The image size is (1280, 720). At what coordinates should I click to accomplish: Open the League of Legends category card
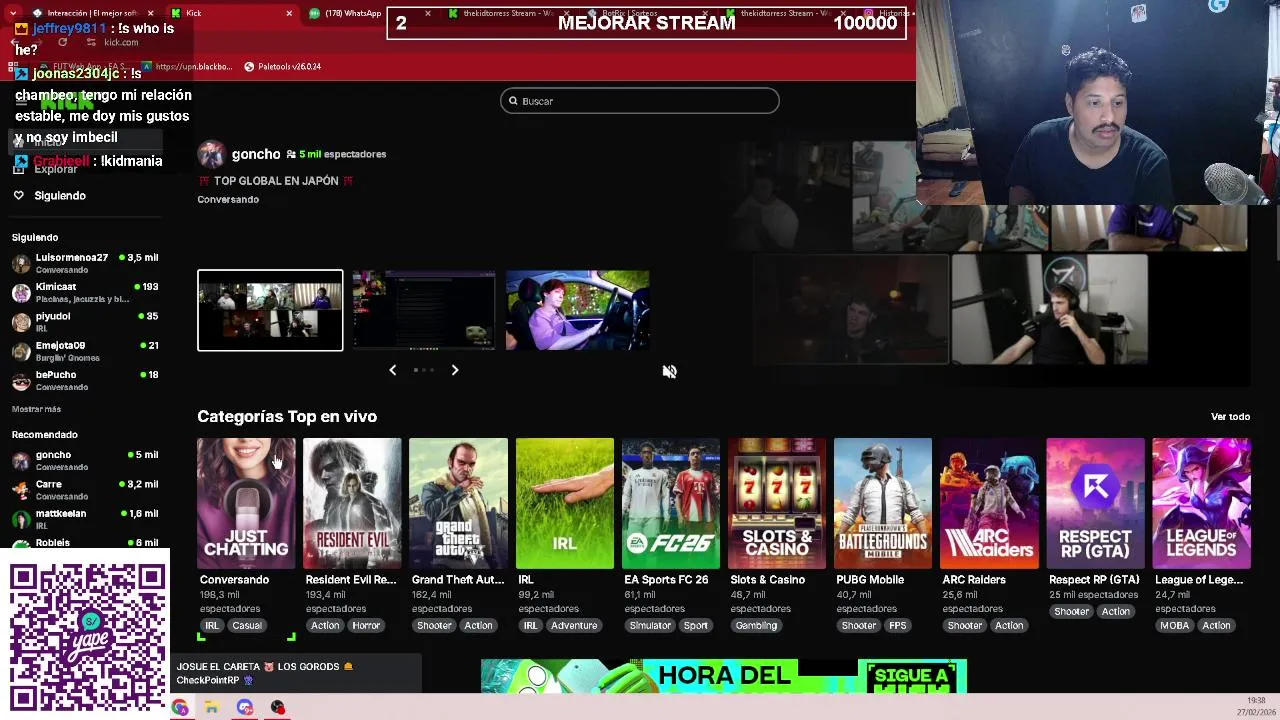pyautogui.click(x=1201, y=503)
